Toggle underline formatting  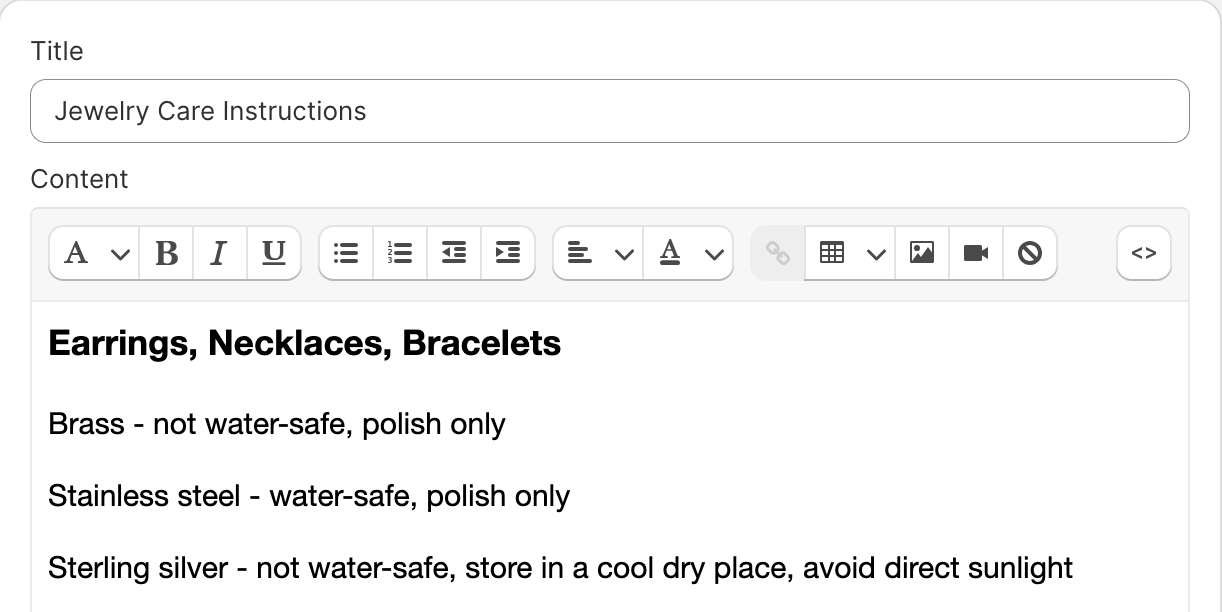[274, 253]
